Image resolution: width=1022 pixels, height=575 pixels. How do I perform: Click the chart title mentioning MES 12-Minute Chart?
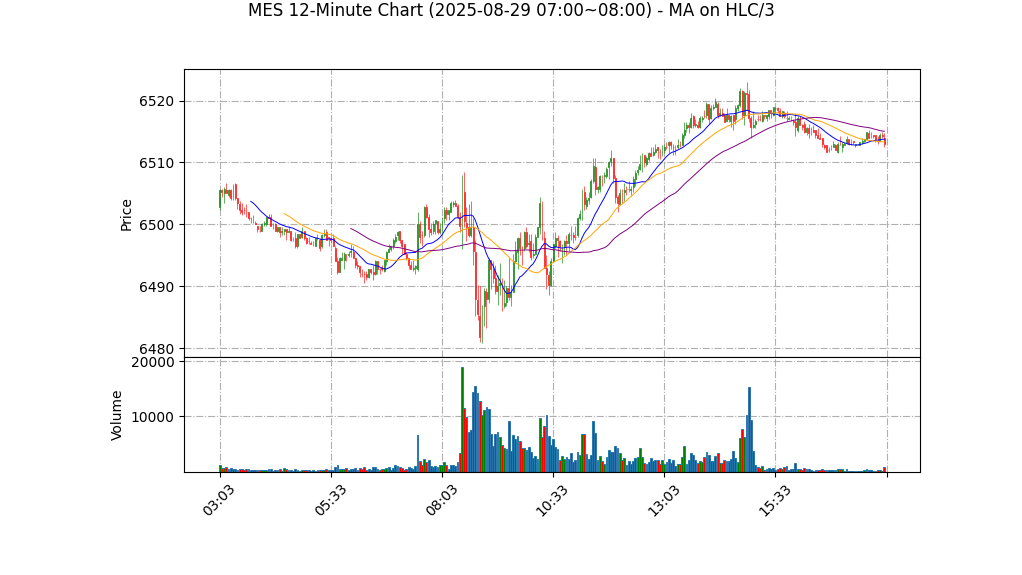point(511,10)
